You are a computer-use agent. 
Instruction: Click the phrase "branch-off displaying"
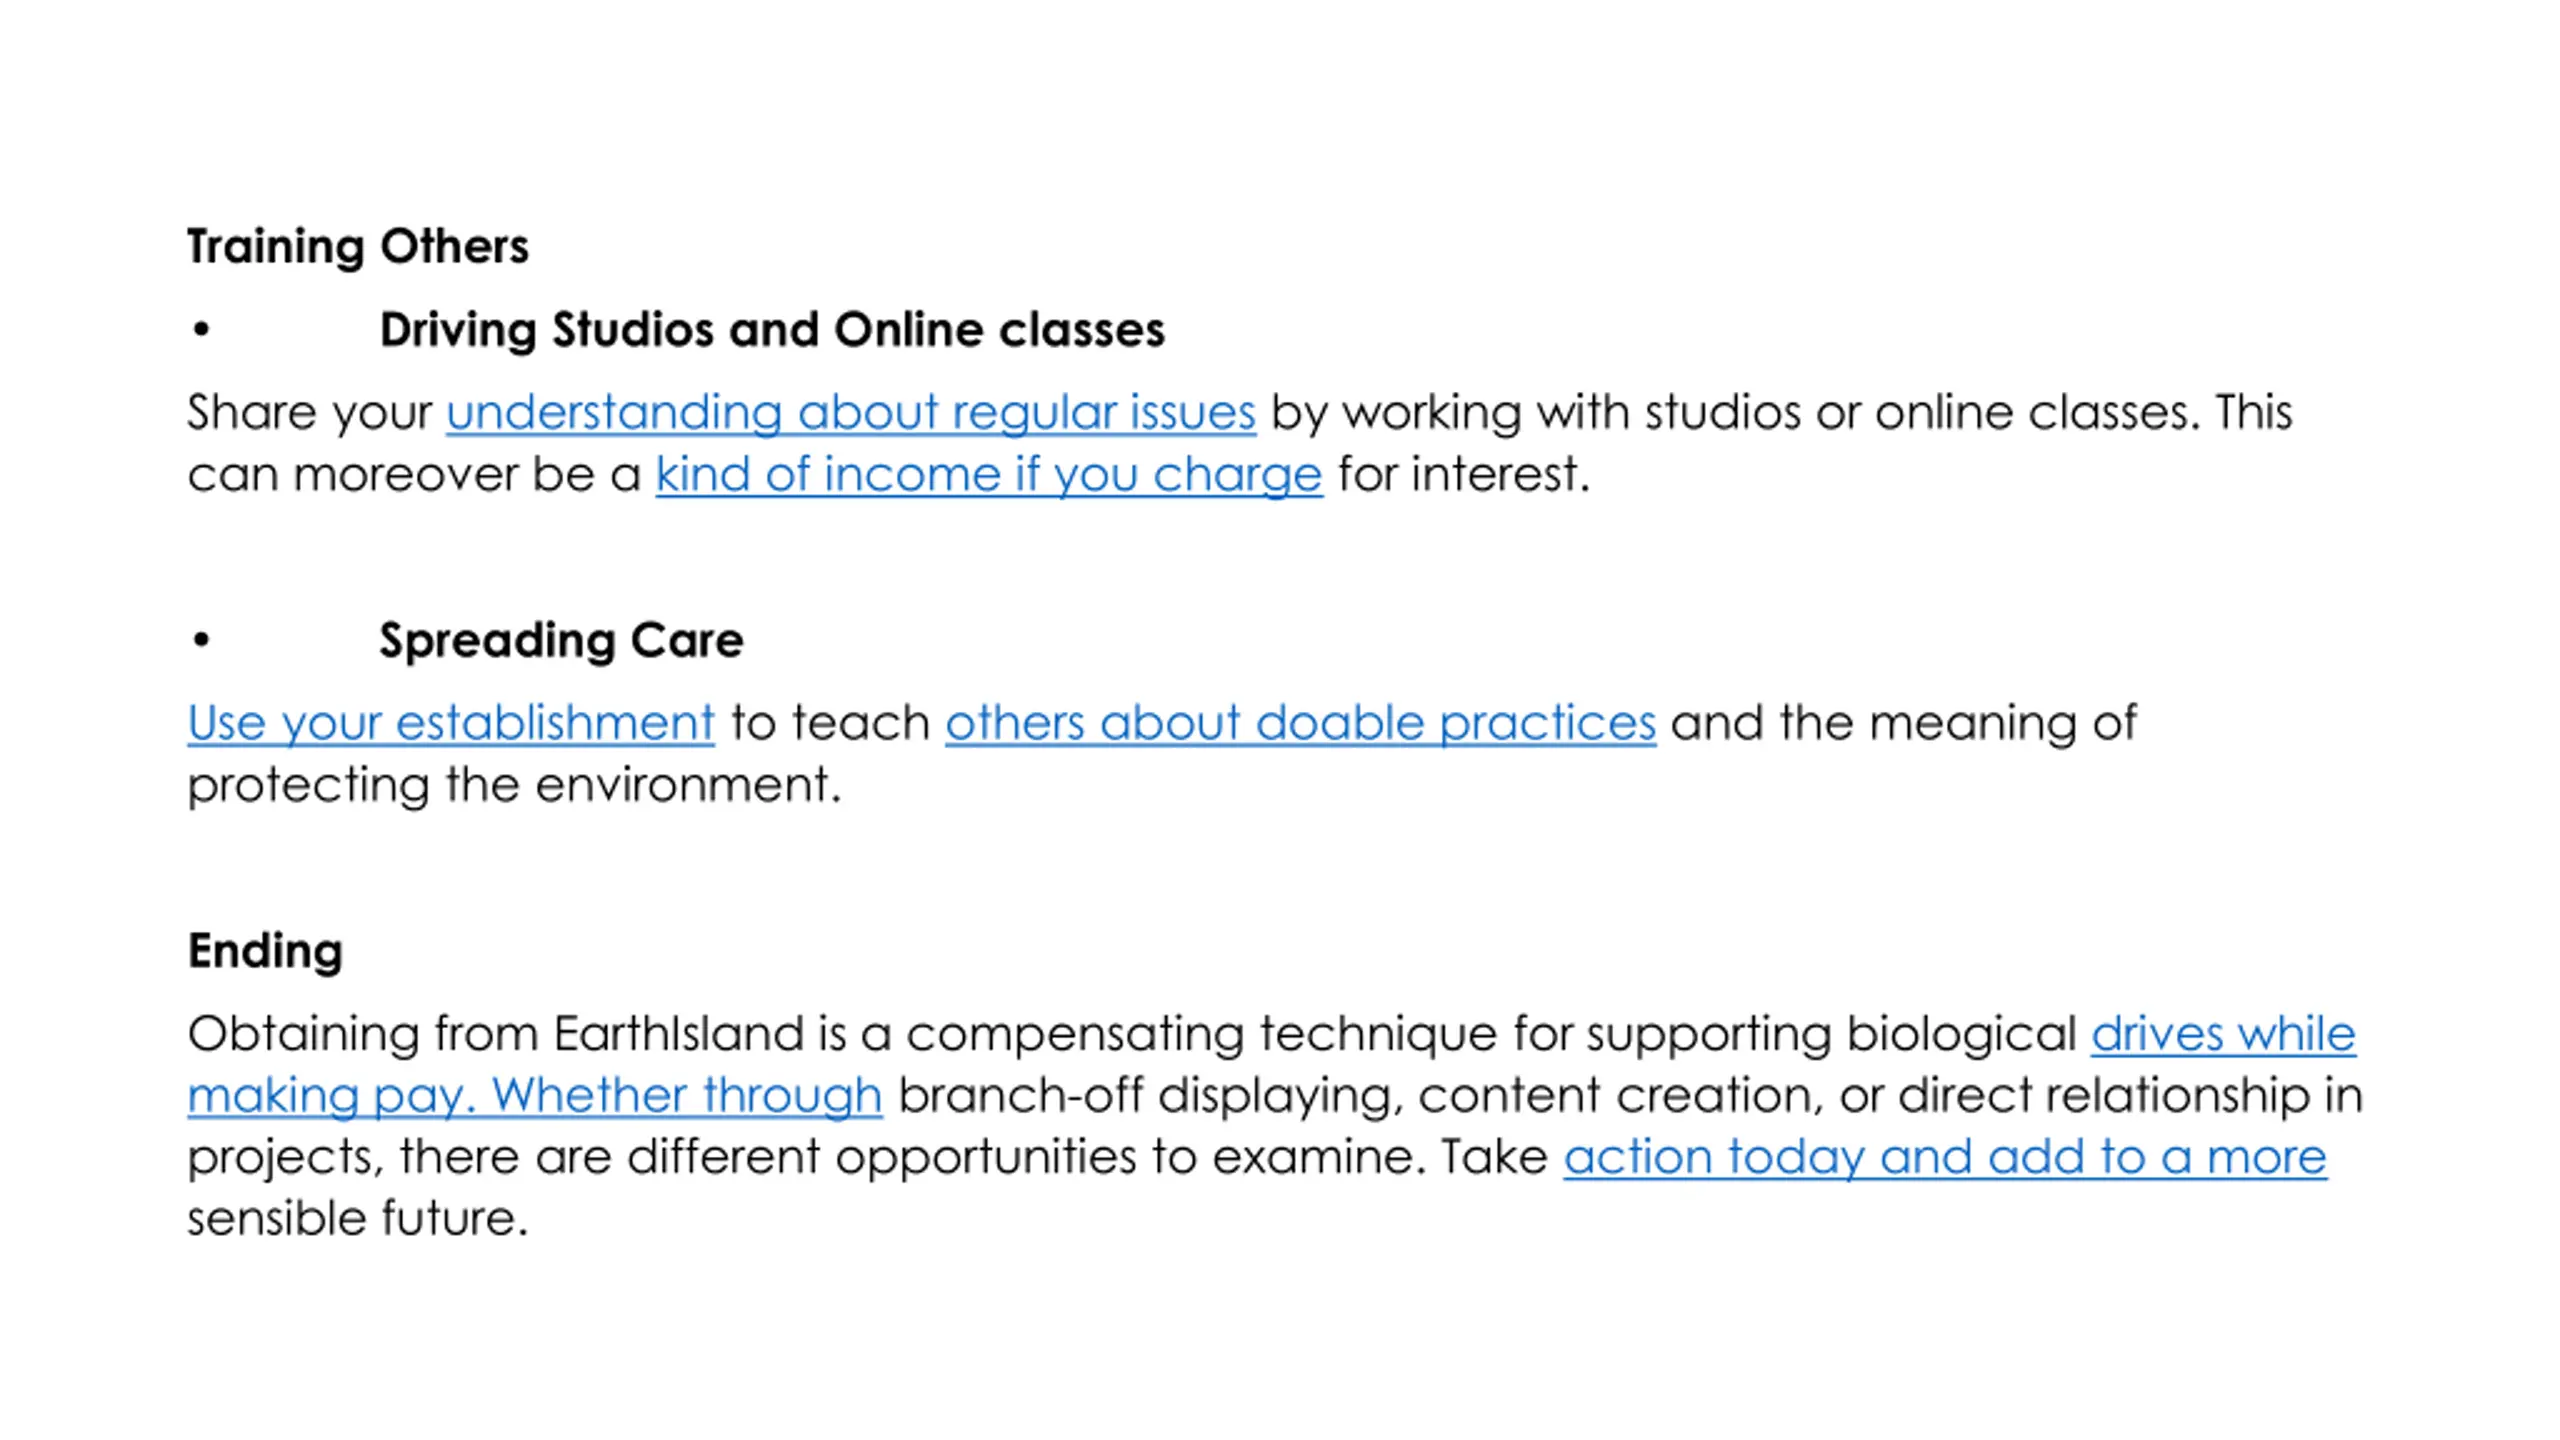pos(1144,1096)
